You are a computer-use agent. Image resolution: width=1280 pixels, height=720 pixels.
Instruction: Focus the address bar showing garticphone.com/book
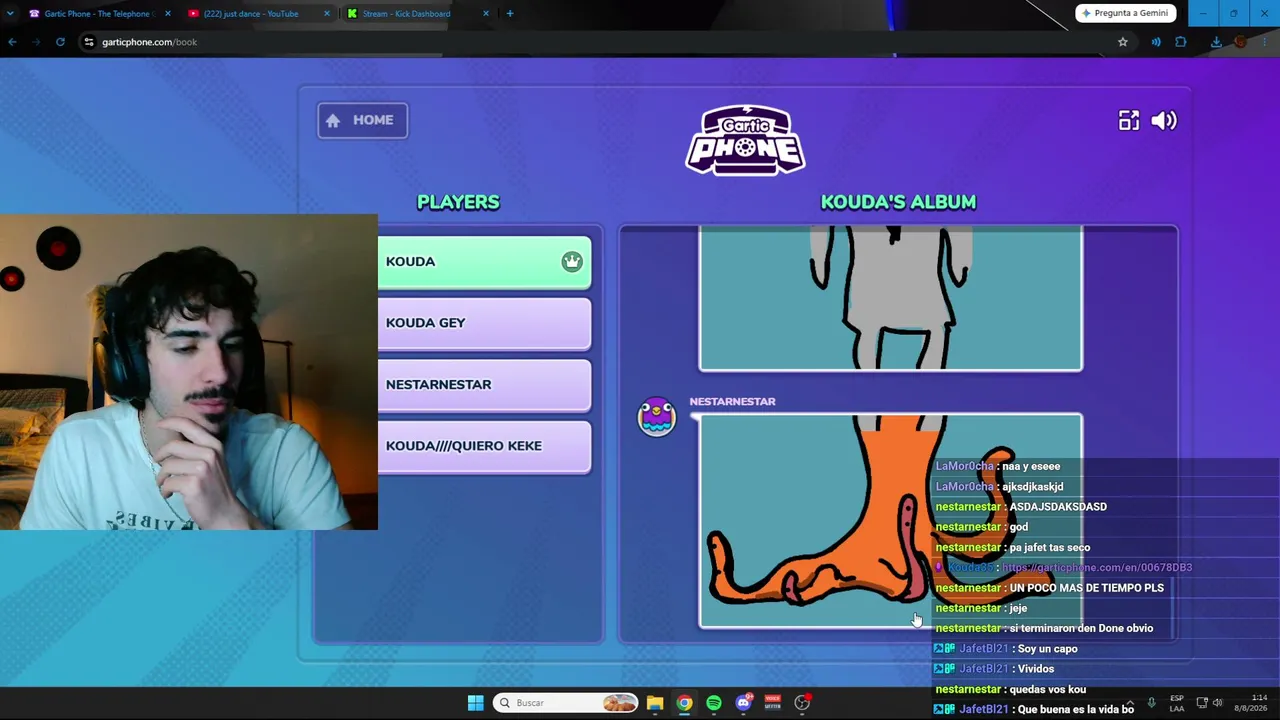pyautogui.click(x=600, y=42)
